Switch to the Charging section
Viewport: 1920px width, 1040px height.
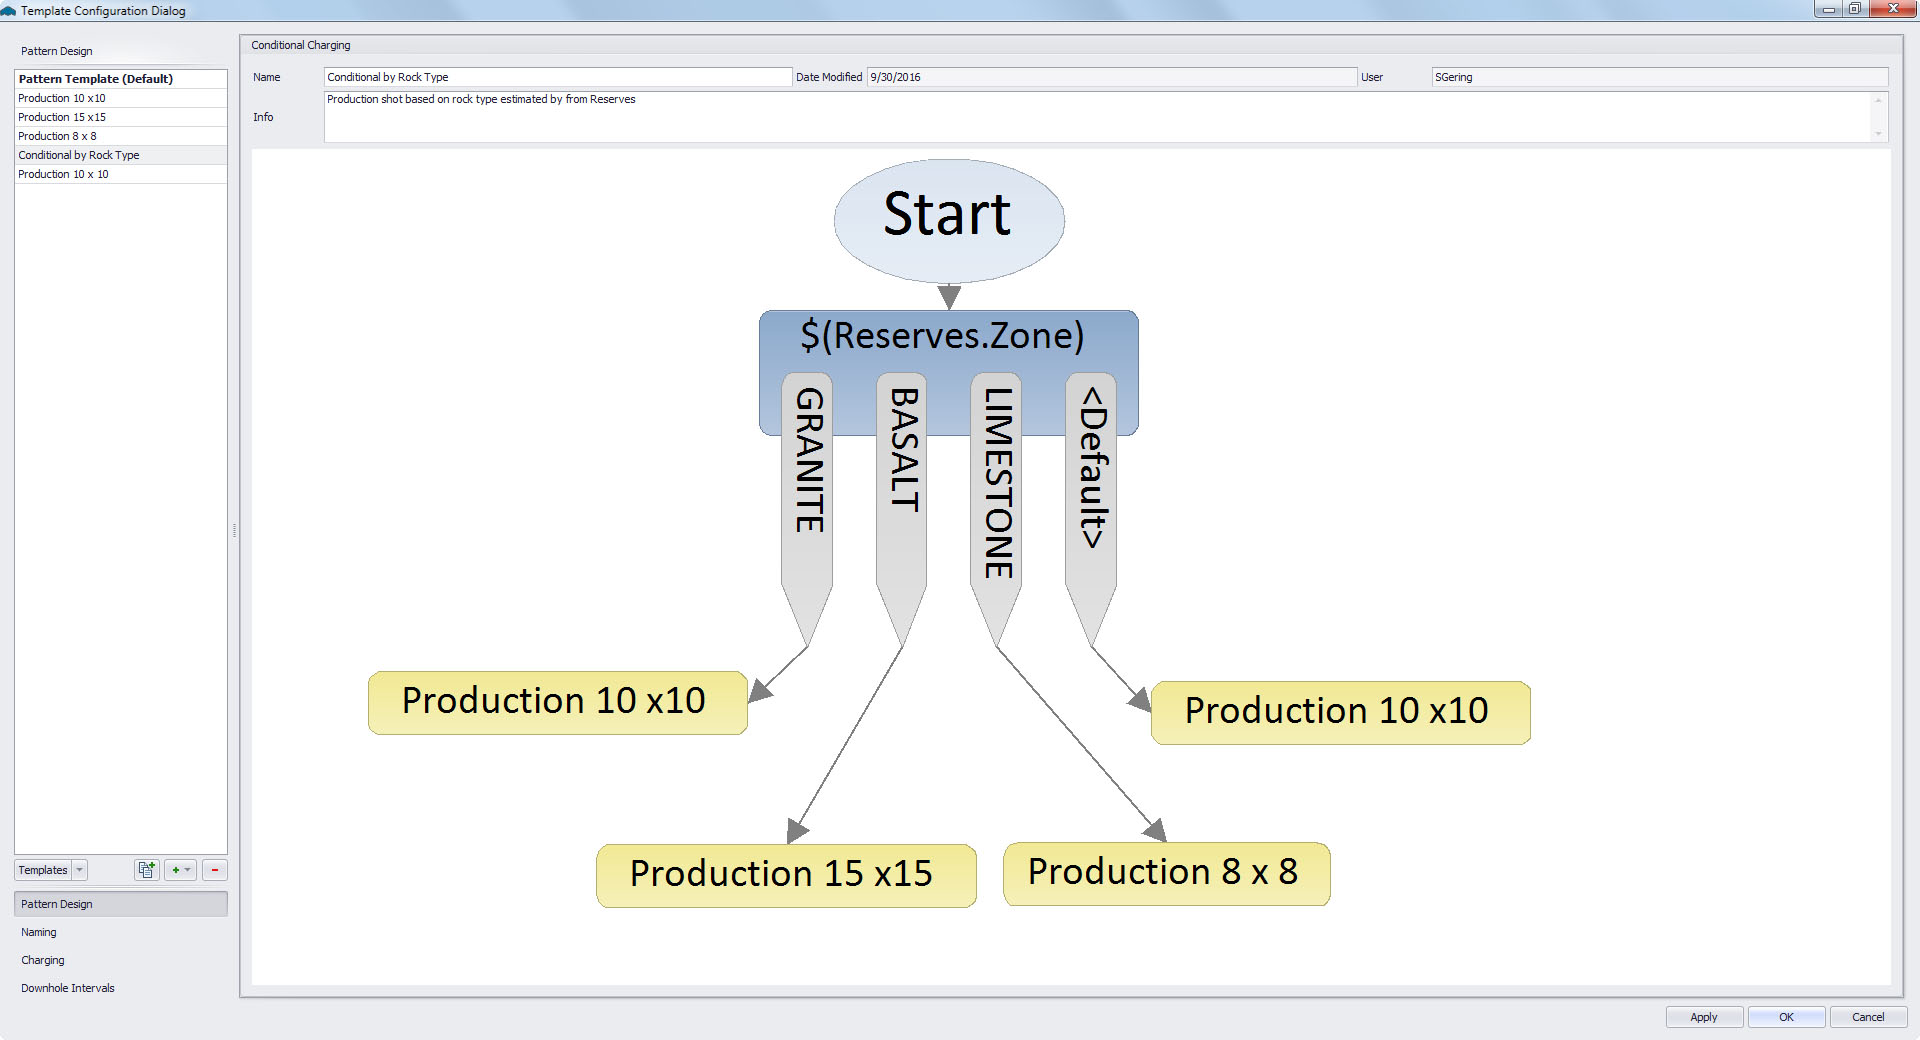point(43,960)
